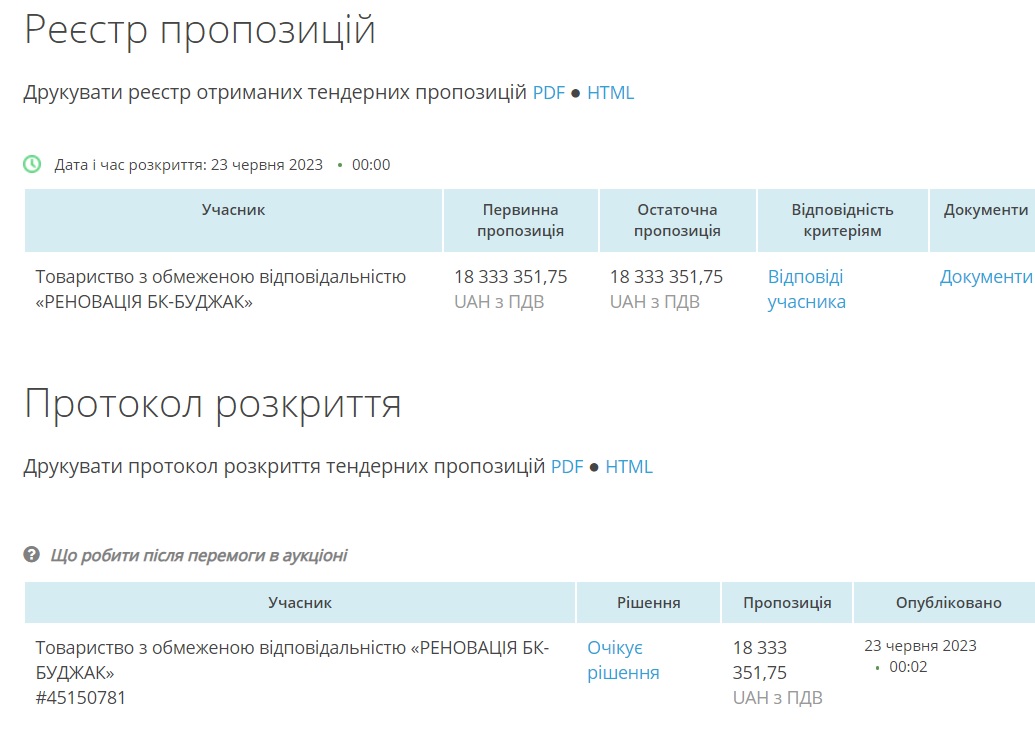Click the Відповідність критеріям column header

pyautogui.click(x=842, y=220)
